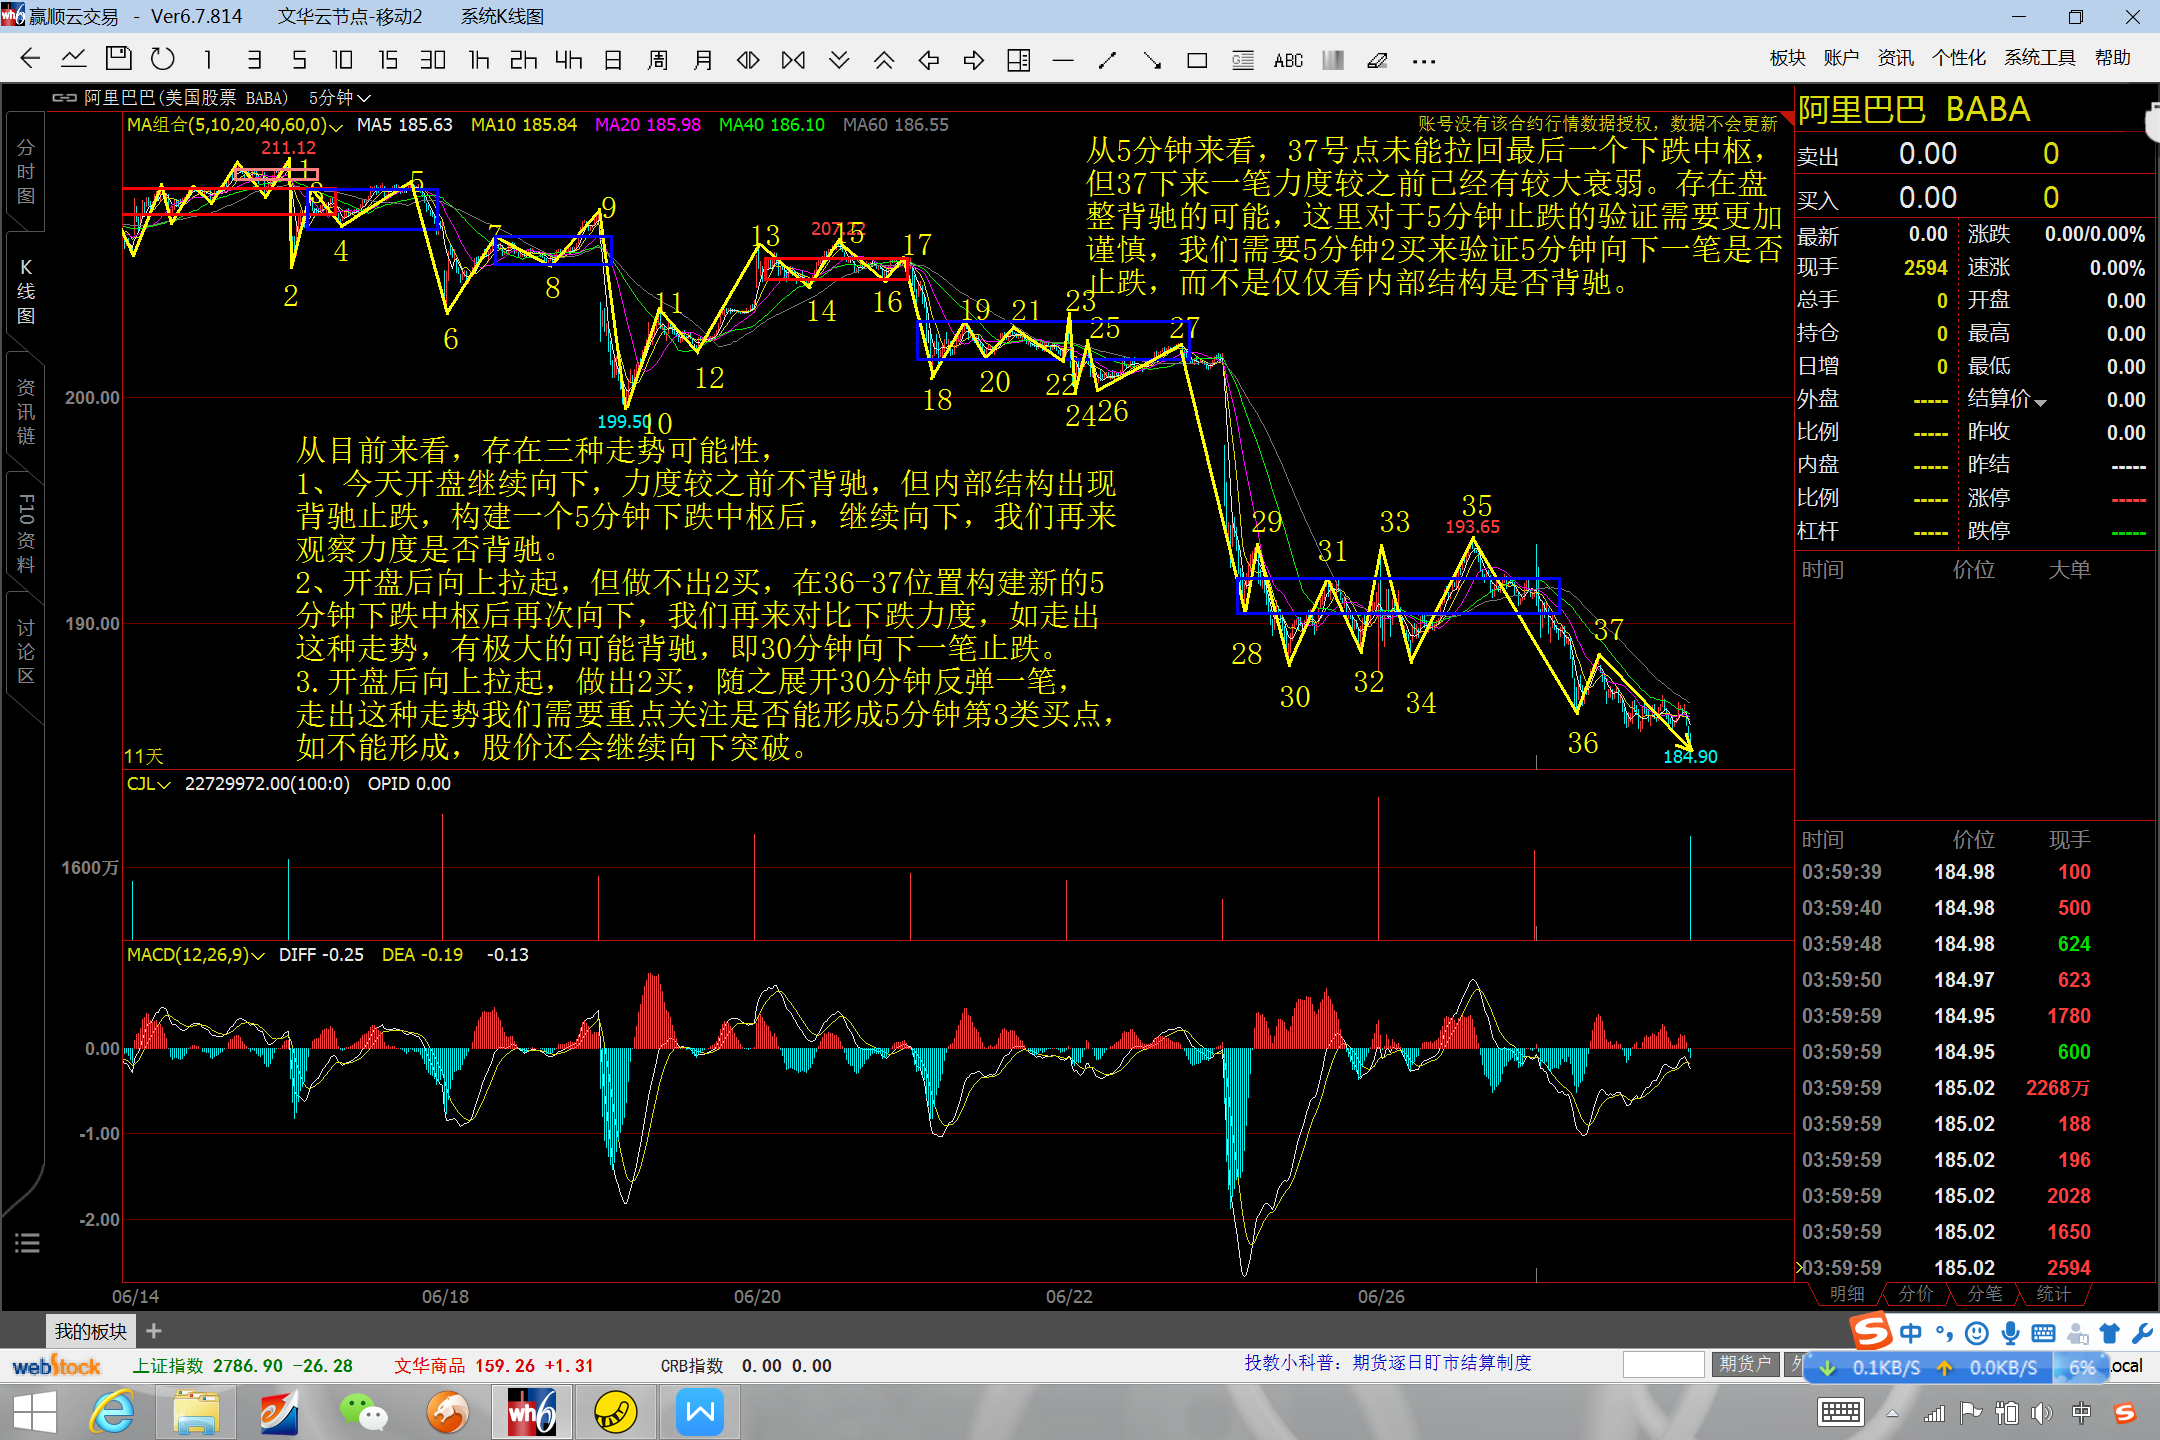Screen dimensions: 2160x1440
Task: Switch to the 分价 tab
Action: pyautogui.click(x=1915, y=1294)
